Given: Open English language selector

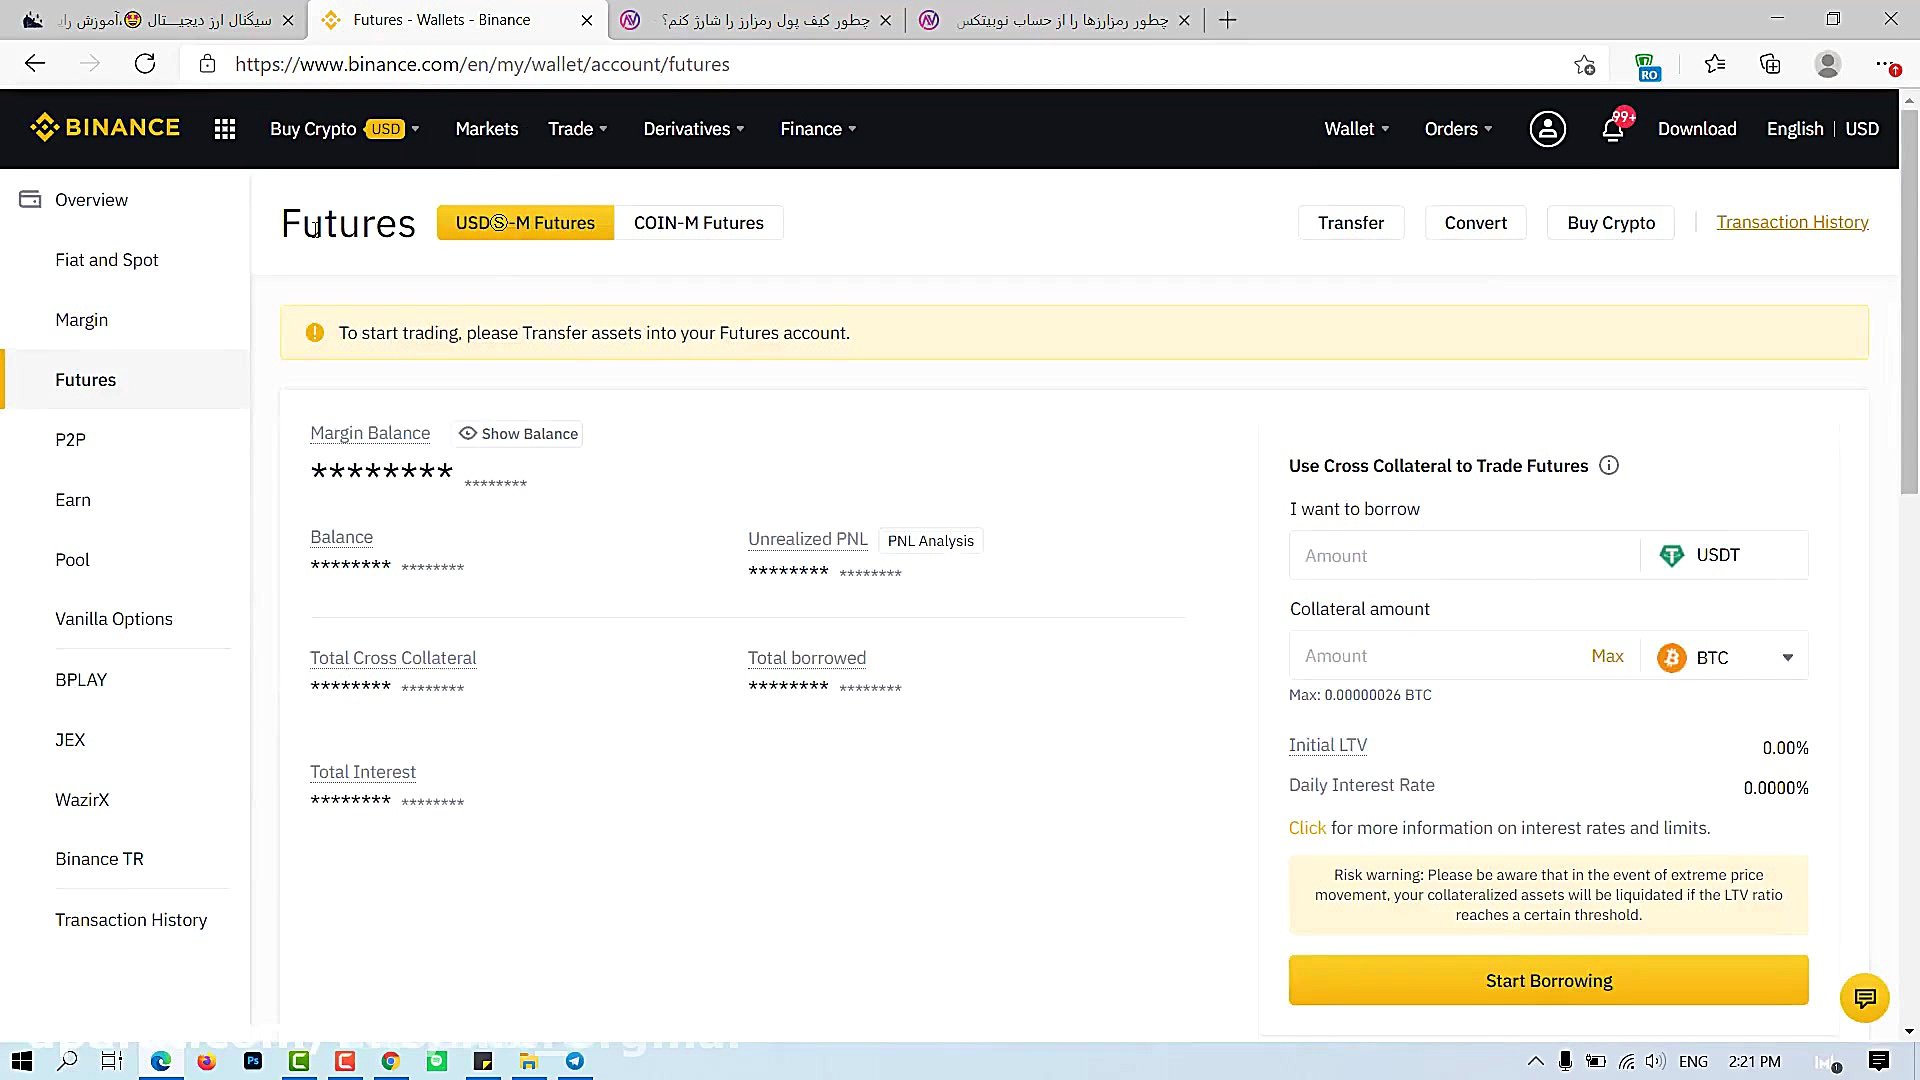Looking at the screenshot, I should click(1795, 129).
